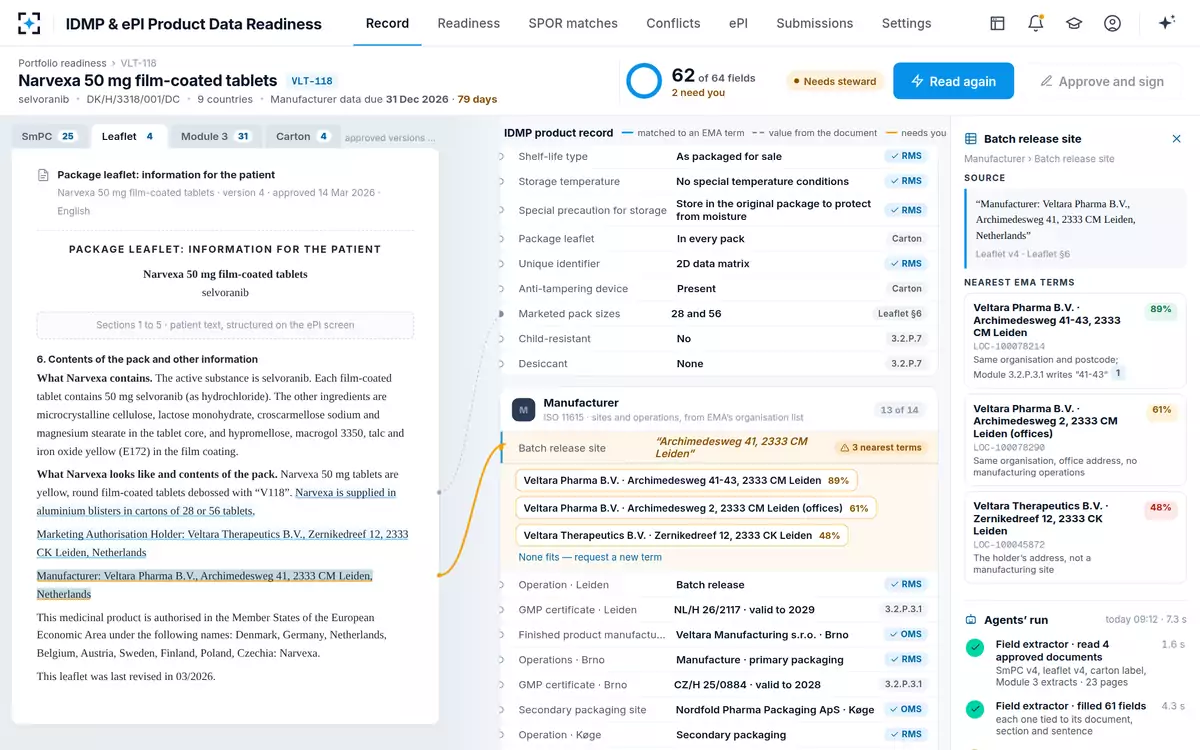Click the underlined Marketing Authorisation Holder sentence
Viewport: 1200px width, 750px height.
[222, 543]
